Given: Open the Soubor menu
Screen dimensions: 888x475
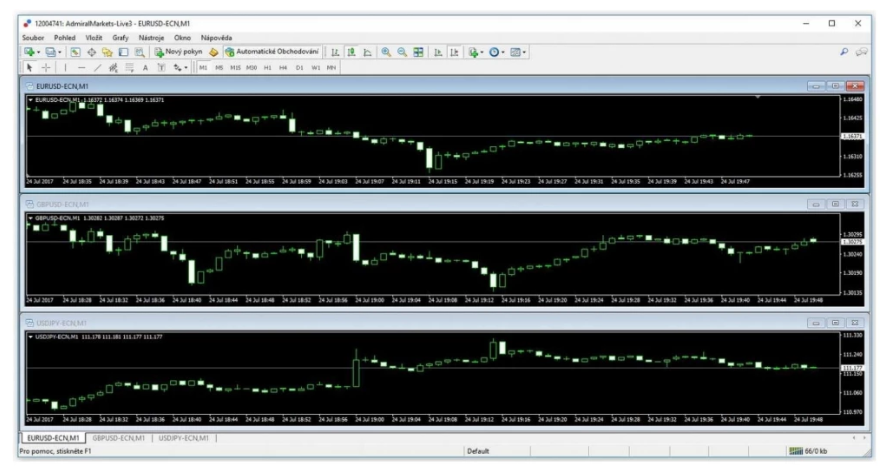Looking at the screenshot, I should [33, 37].
